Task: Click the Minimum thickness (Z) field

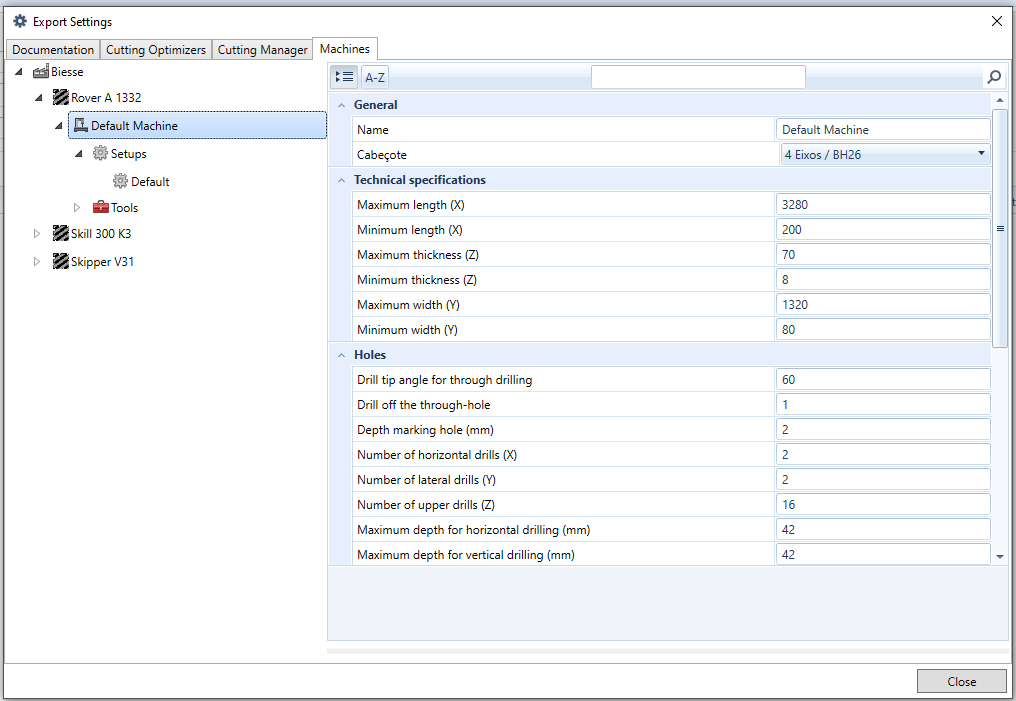Action: coord(883,280)
